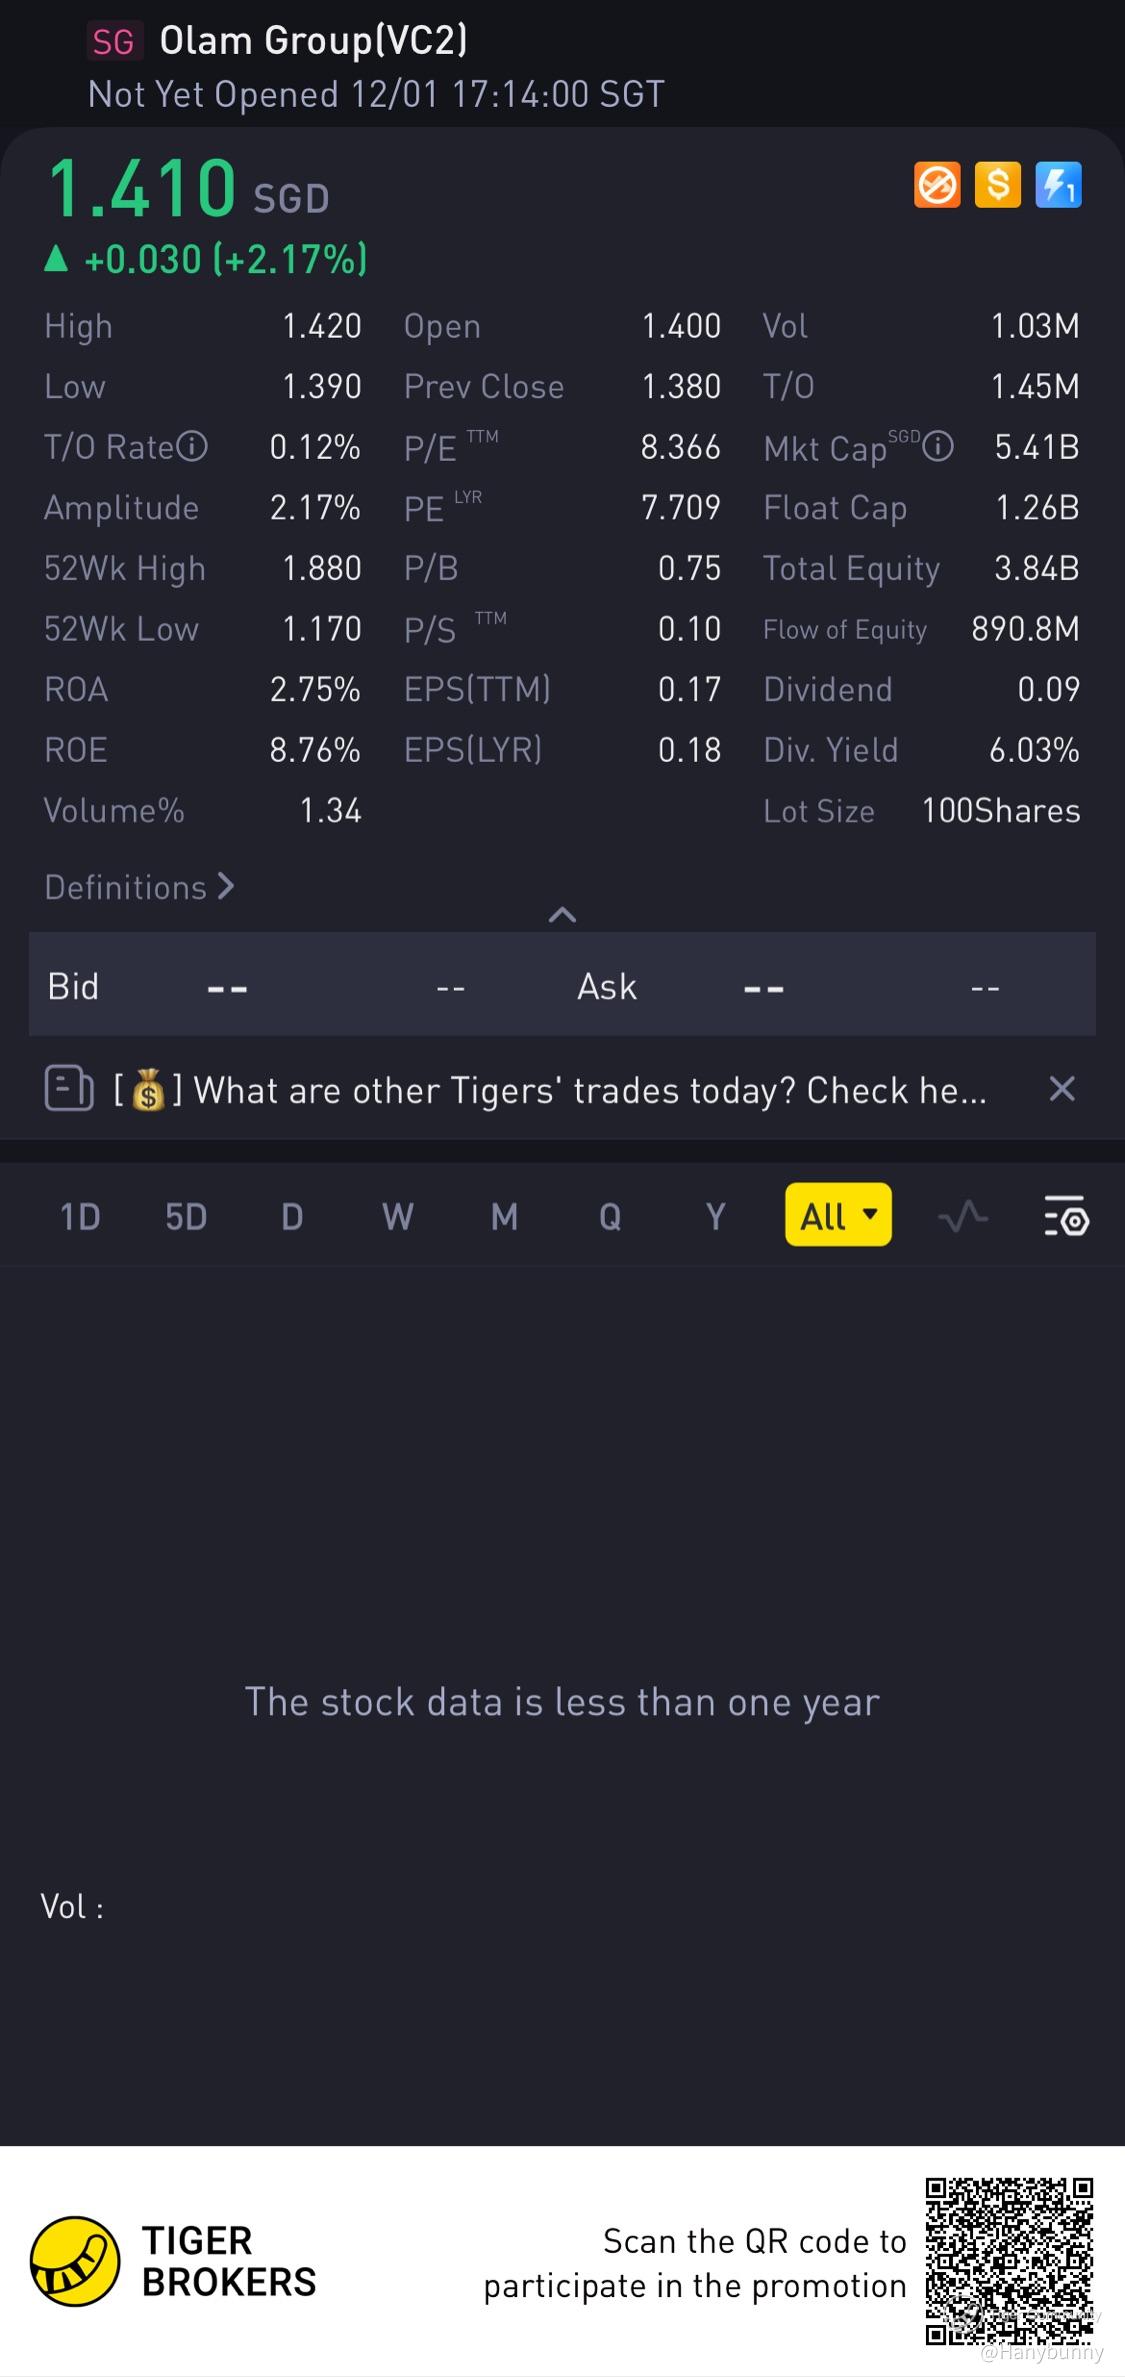Select the W weekly chart tab
1125x2377 pixels.
[397, 1216]
